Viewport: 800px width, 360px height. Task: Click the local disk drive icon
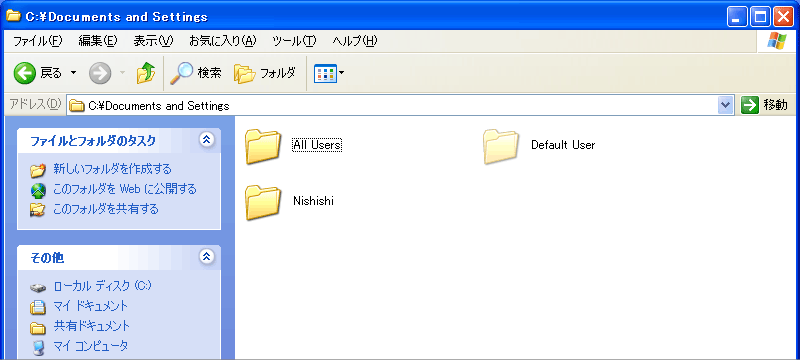click(x=38, y=288)
